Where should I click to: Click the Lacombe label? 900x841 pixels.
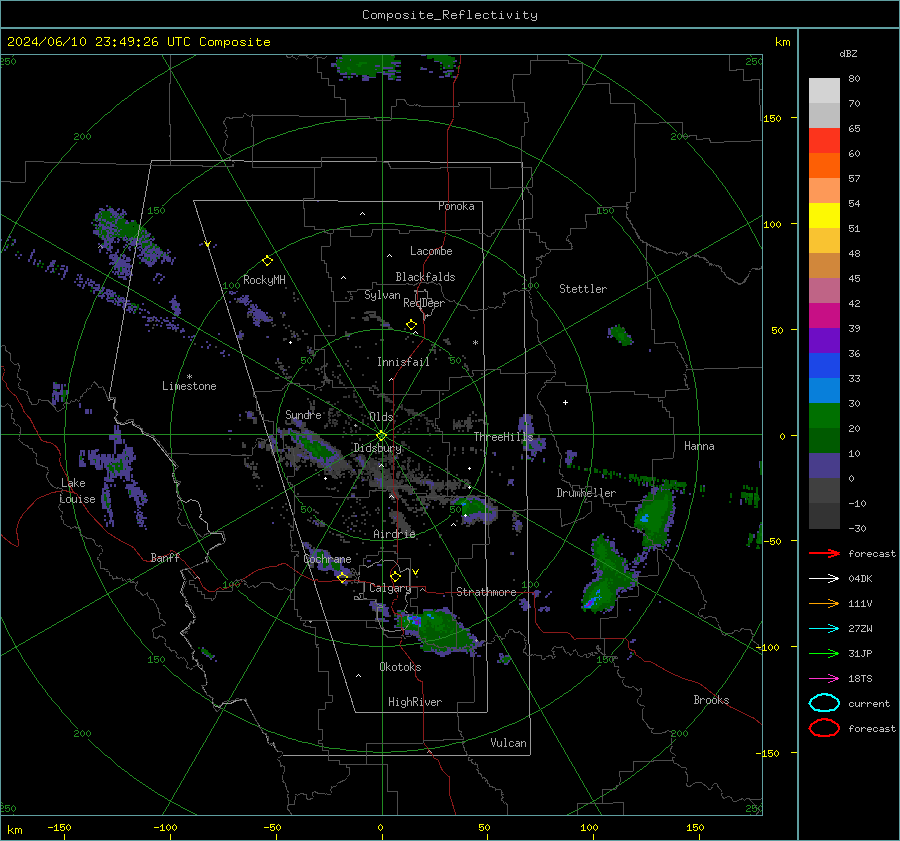tap(431, 251)
